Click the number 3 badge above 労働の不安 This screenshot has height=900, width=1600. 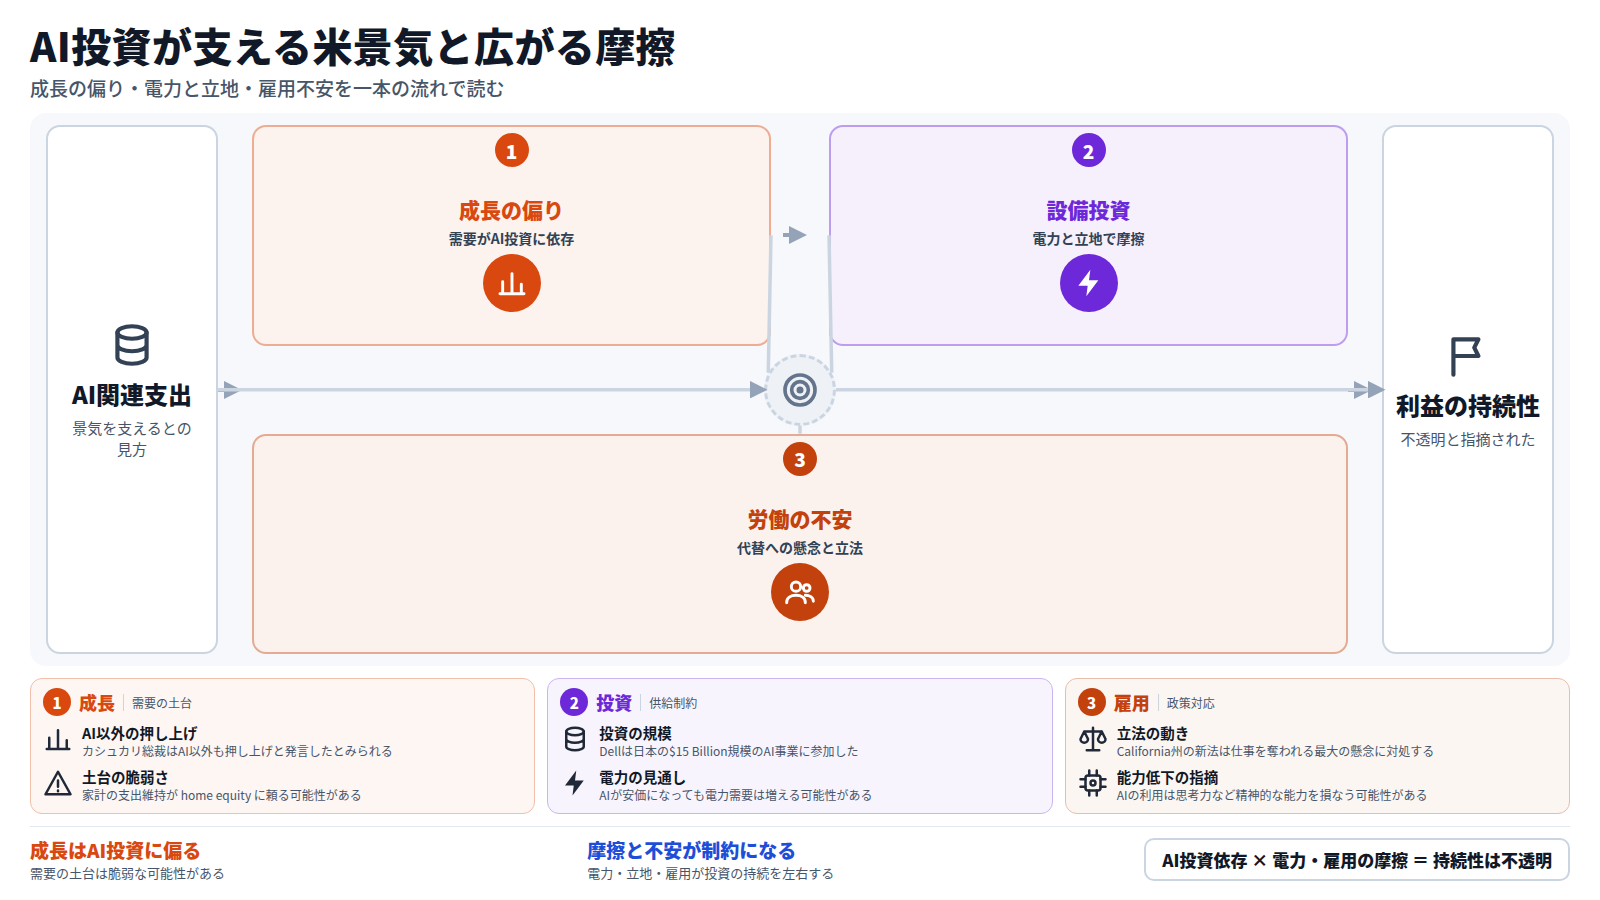coord(800,459)
